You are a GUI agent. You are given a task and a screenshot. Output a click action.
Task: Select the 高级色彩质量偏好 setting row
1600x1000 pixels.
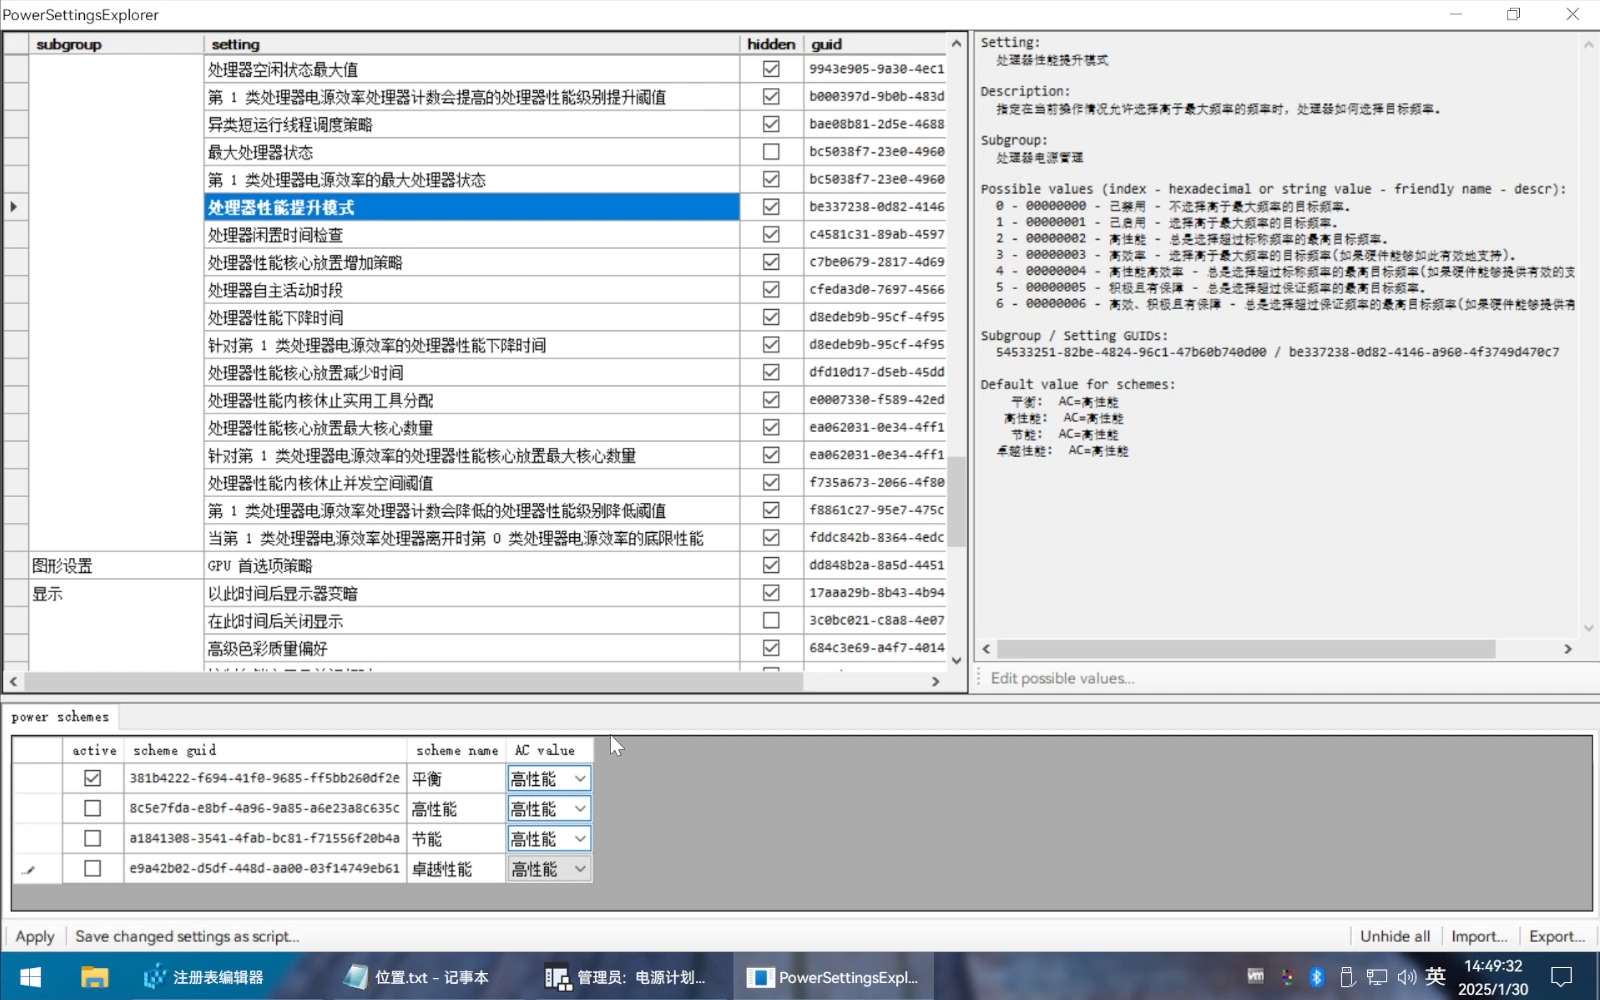pos(472,648)
